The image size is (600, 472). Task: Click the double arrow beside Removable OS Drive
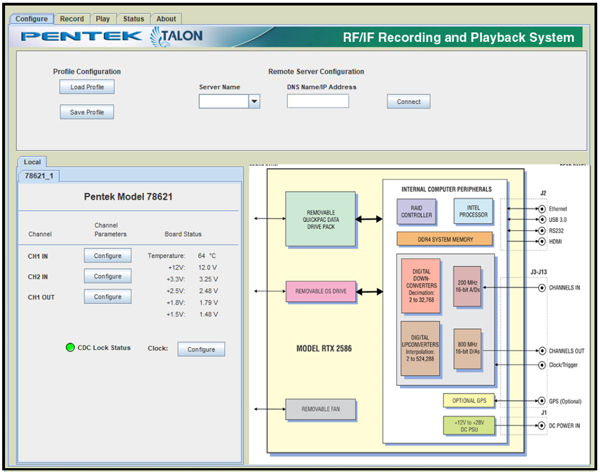pos(369,292)
